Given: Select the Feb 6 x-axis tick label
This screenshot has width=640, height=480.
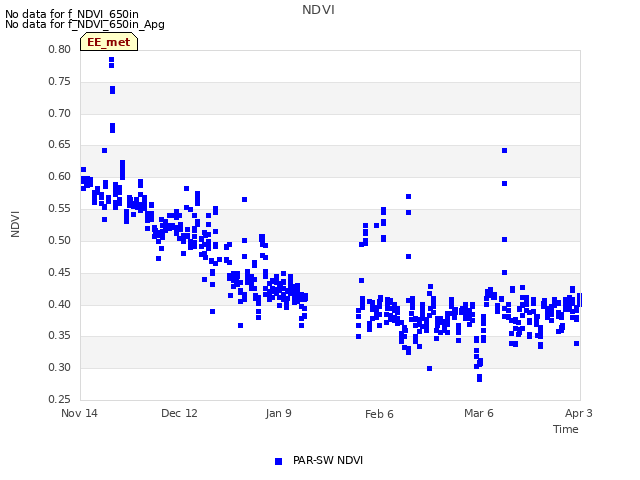Looking at the screenshot, I should point(379,414).
